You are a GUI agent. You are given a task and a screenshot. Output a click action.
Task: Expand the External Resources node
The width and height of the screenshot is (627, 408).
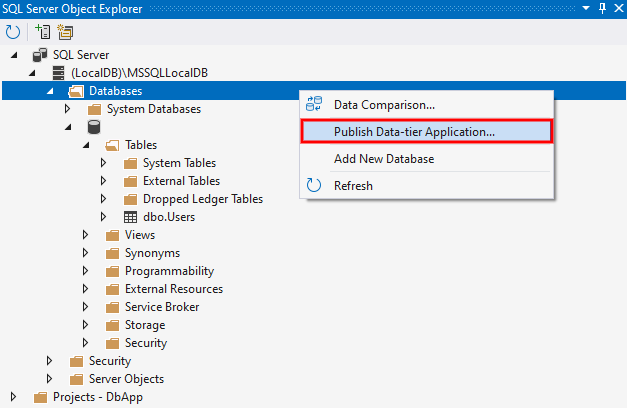point(85,289)
